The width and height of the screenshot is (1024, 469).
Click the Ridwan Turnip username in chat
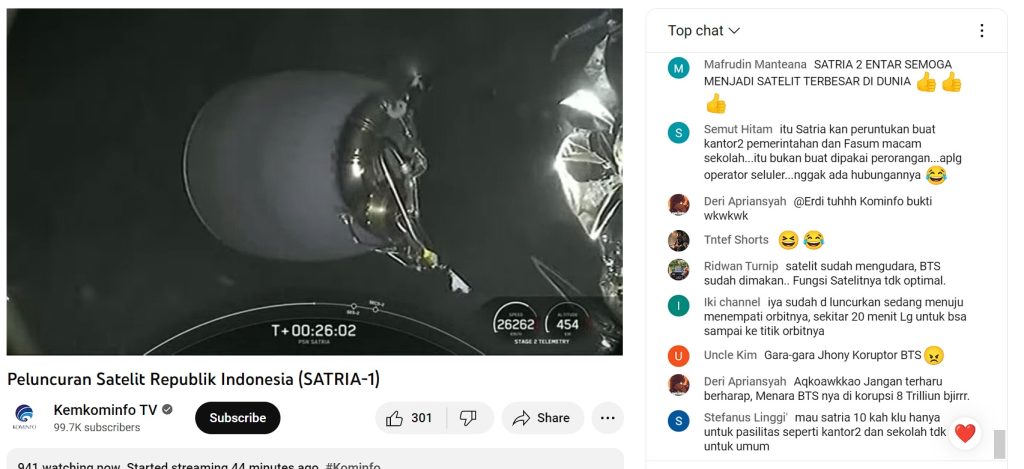(741, 266)
